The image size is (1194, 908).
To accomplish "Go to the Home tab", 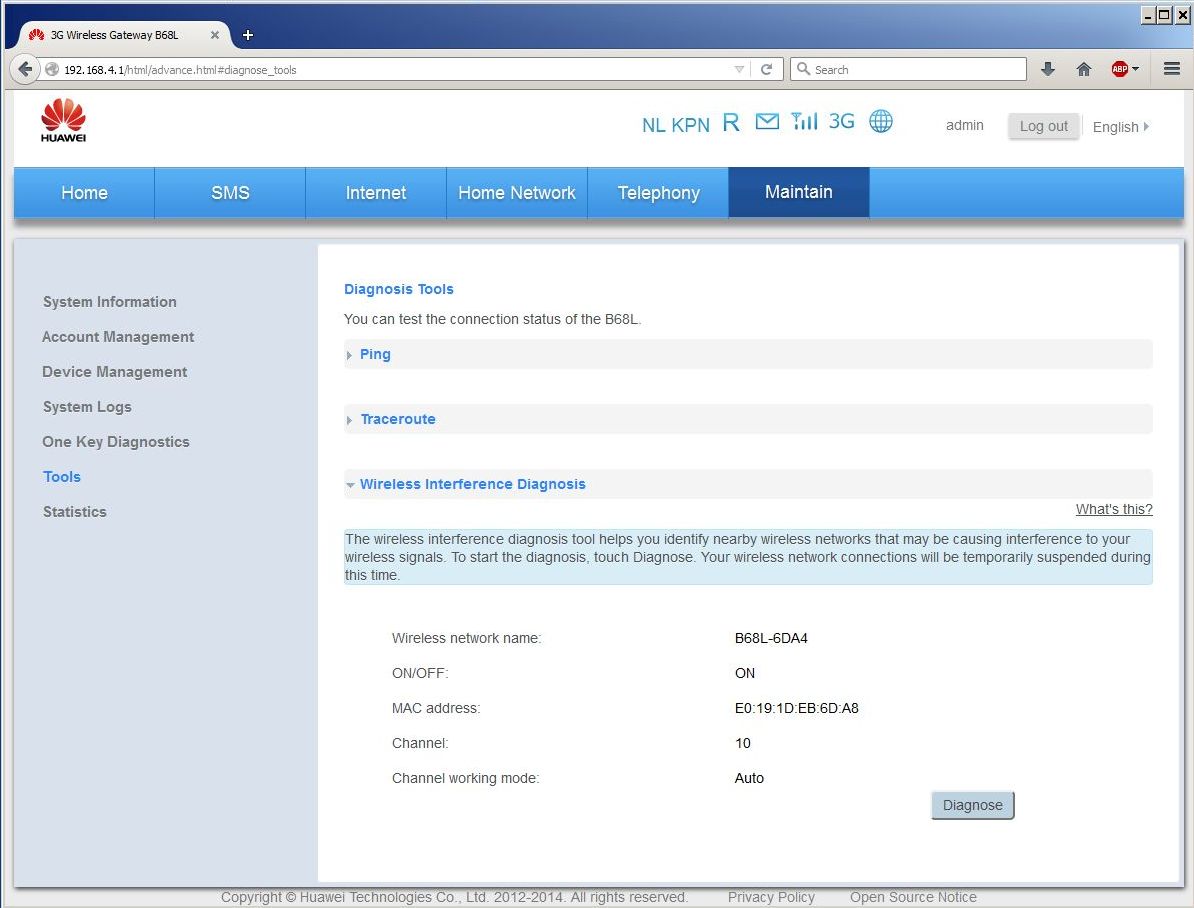I will [x=84, y=193].
